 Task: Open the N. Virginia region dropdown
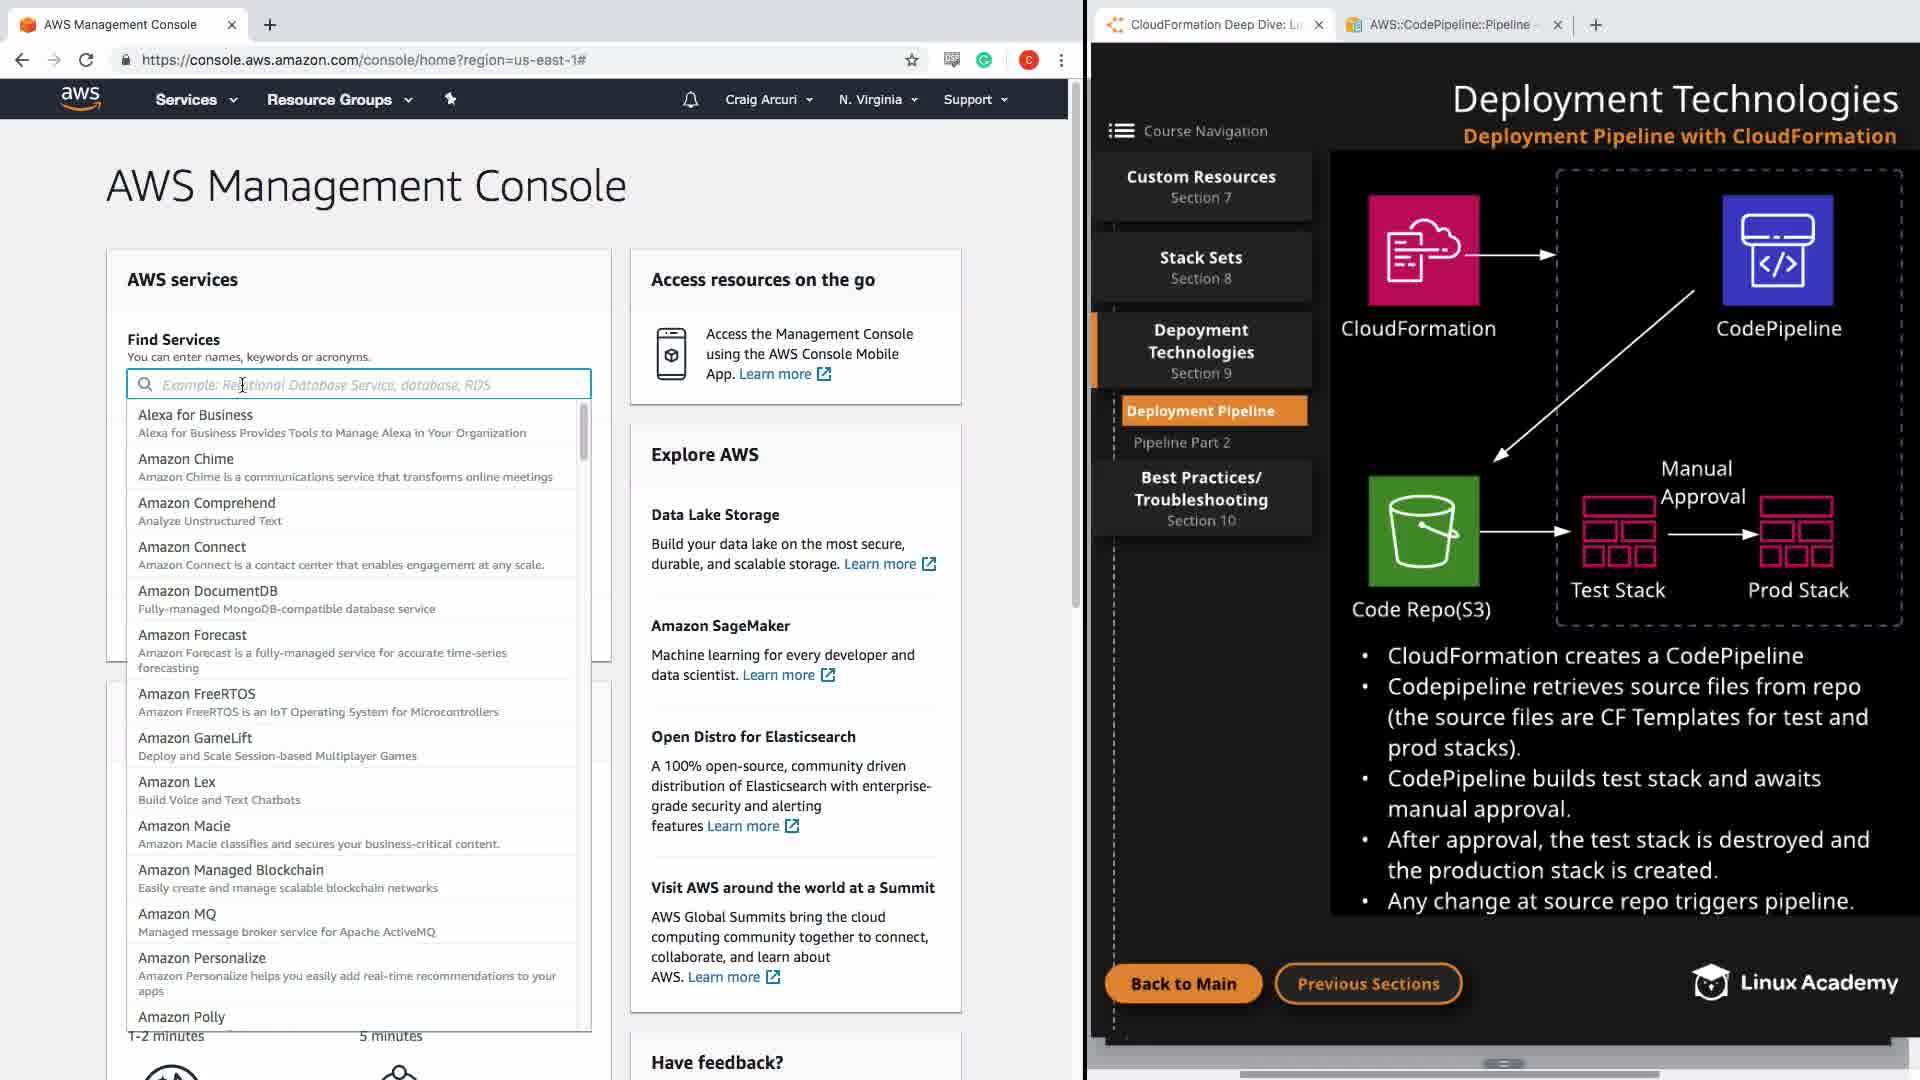[x=878, y=99]
